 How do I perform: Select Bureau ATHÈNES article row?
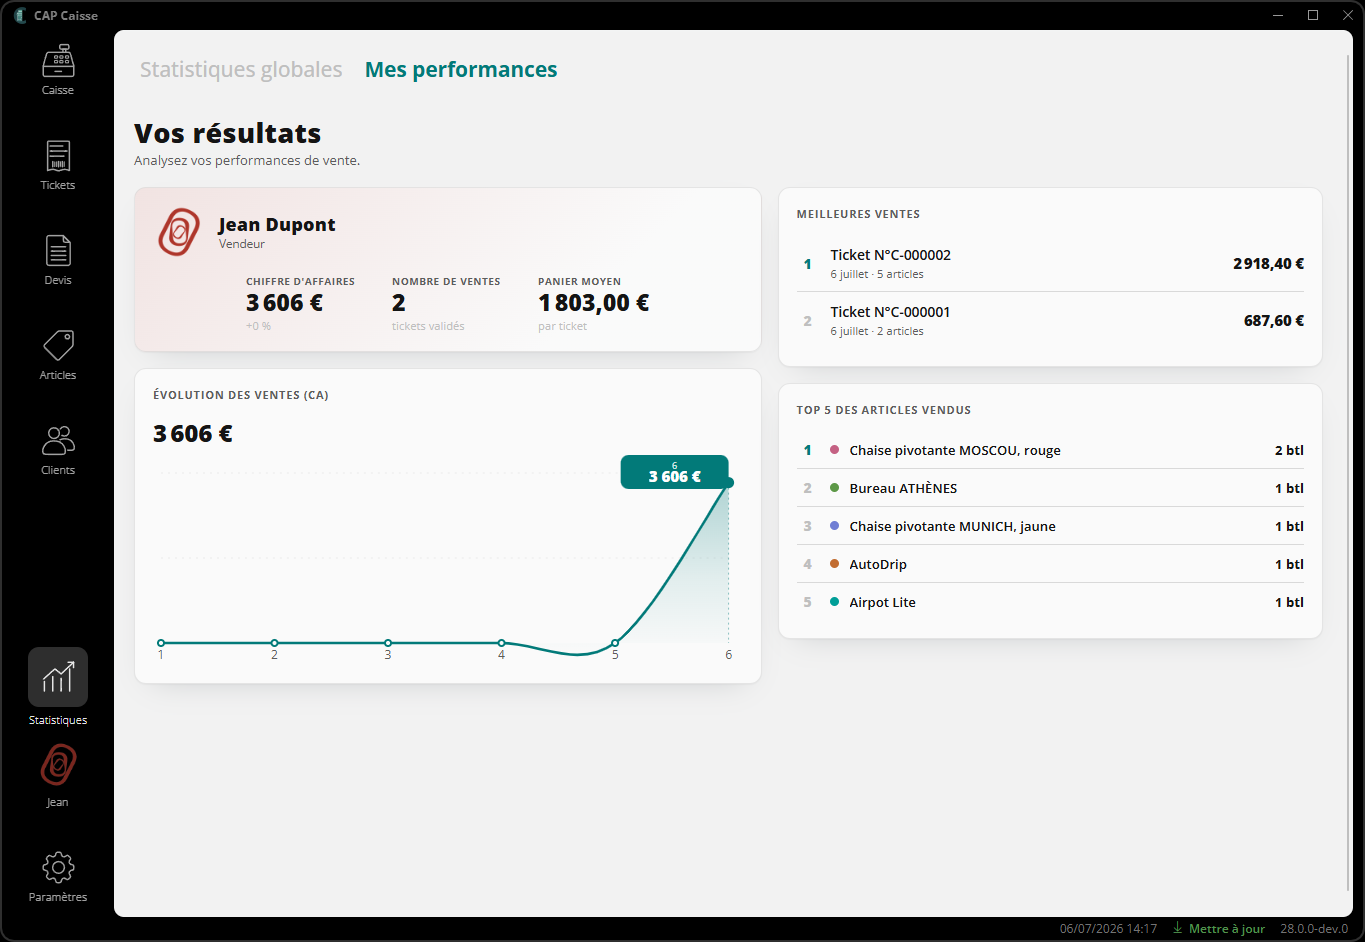[1050, 488]
